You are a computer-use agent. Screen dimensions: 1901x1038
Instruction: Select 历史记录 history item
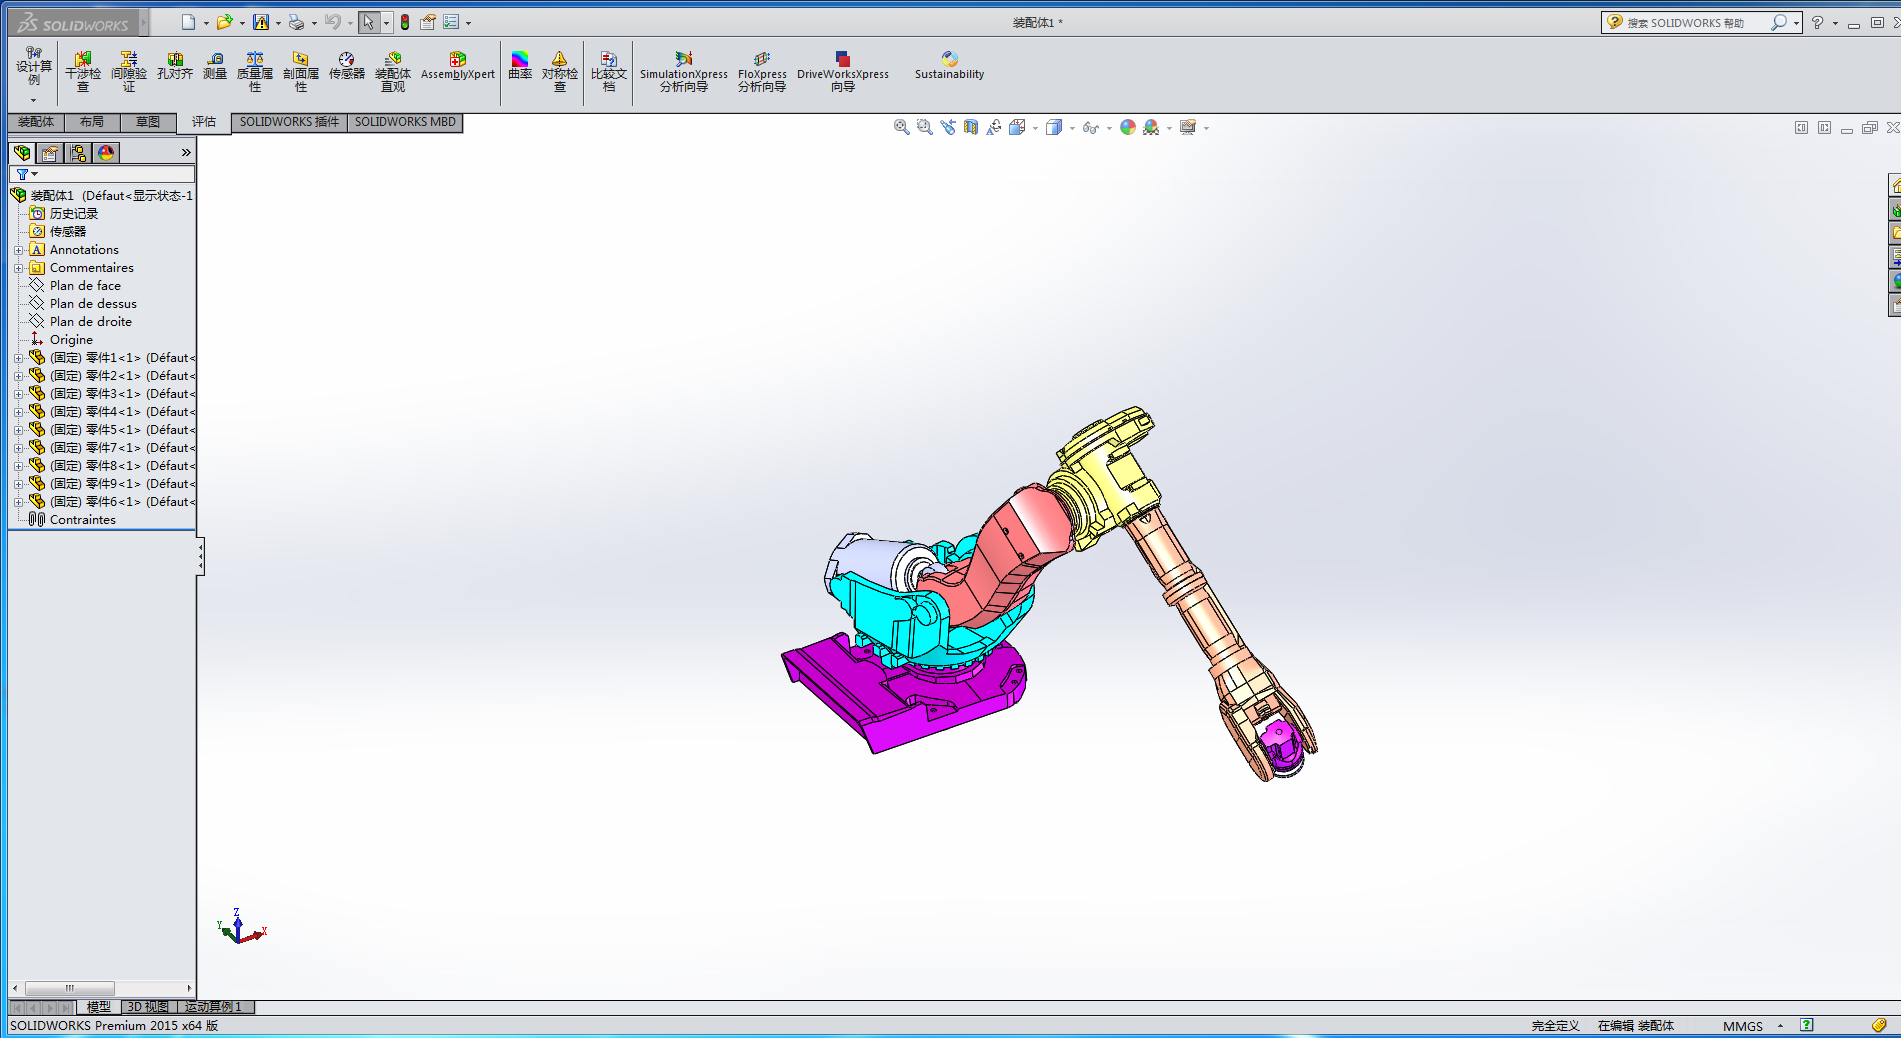pyautogui.click(x=74, y=214)
